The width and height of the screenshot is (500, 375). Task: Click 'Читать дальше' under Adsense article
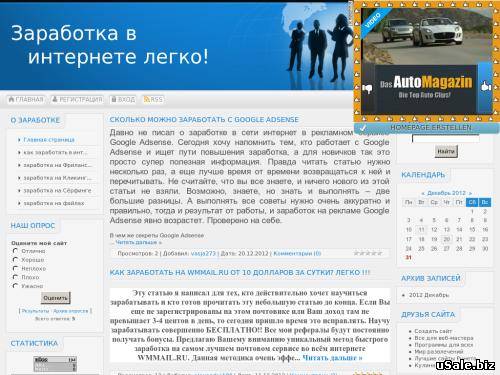pos(139,242)
